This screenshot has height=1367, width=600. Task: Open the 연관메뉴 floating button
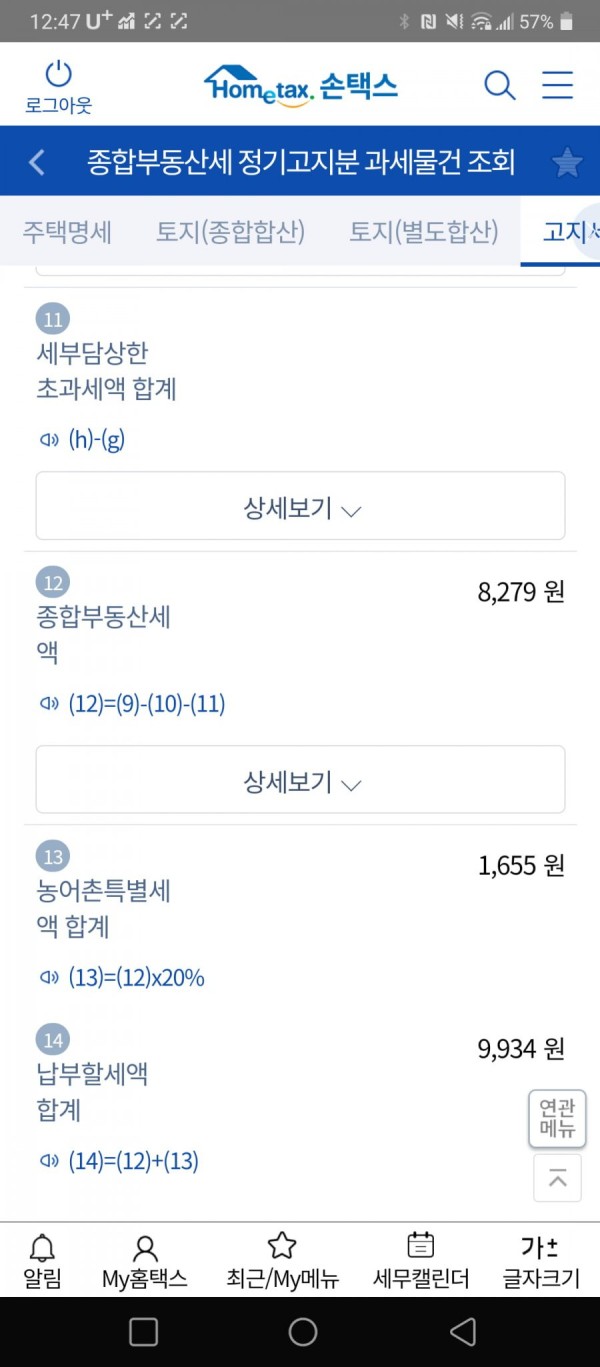point(557,1118)
